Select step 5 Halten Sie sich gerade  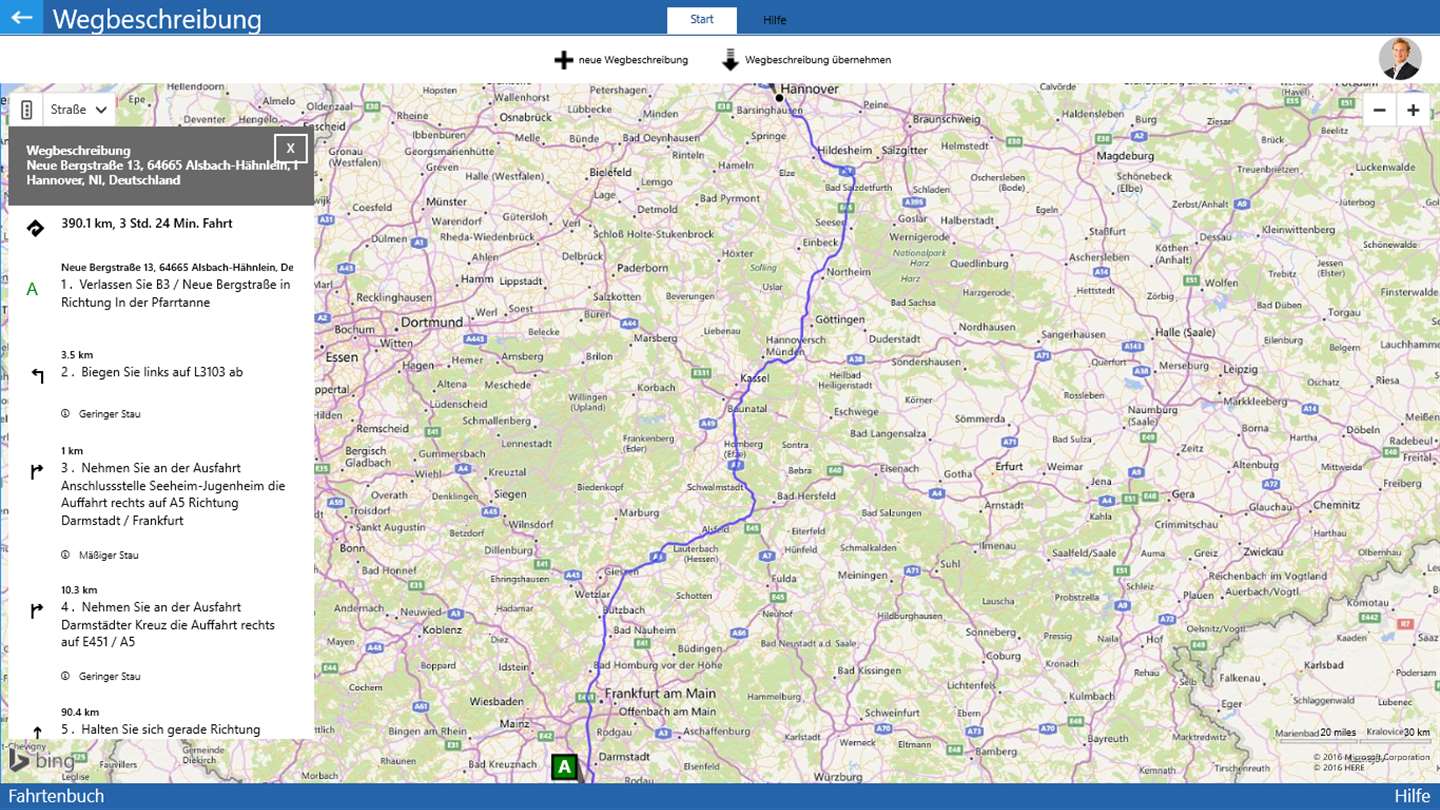[161, 729]
